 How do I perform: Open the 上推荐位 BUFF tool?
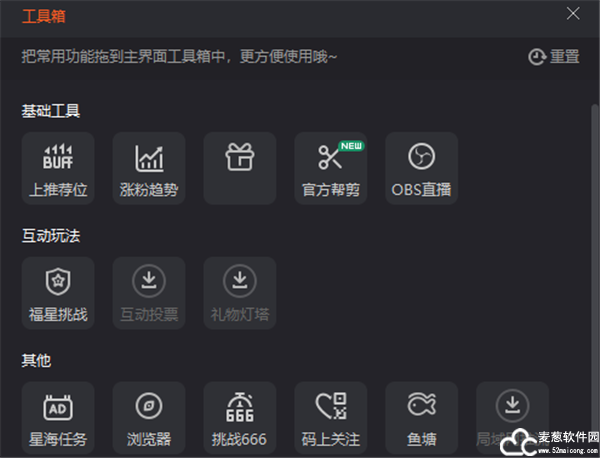pos(58,168)
